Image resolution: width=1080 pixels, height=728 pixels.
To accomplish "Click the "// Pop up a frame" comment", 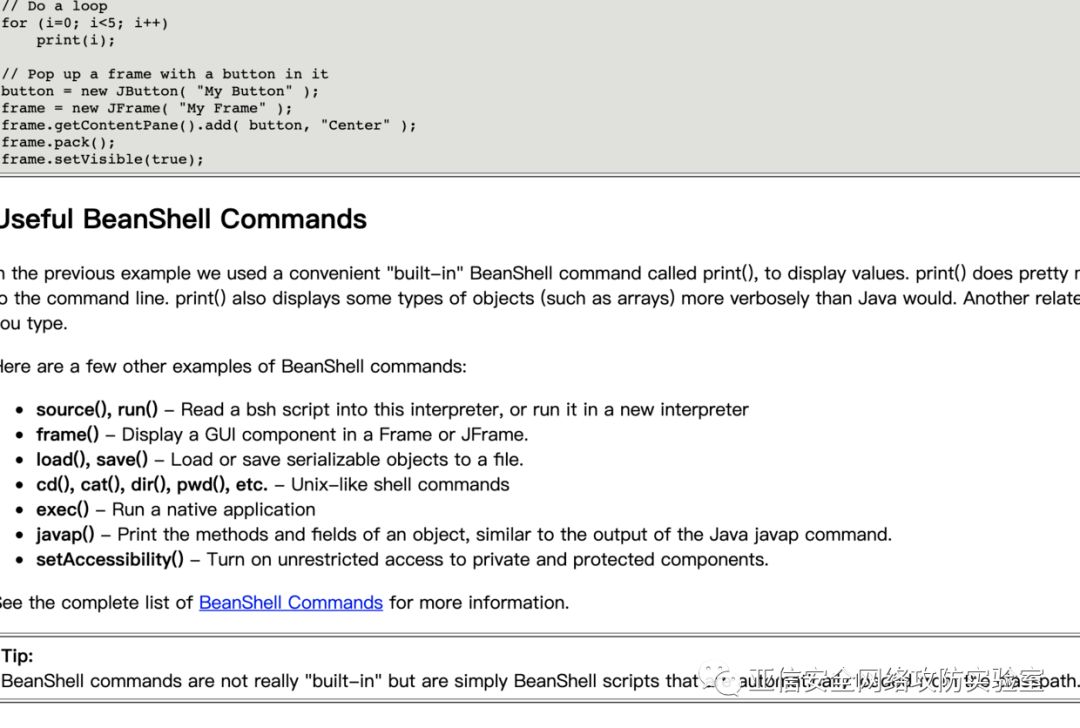I will (x=165, y=74).
